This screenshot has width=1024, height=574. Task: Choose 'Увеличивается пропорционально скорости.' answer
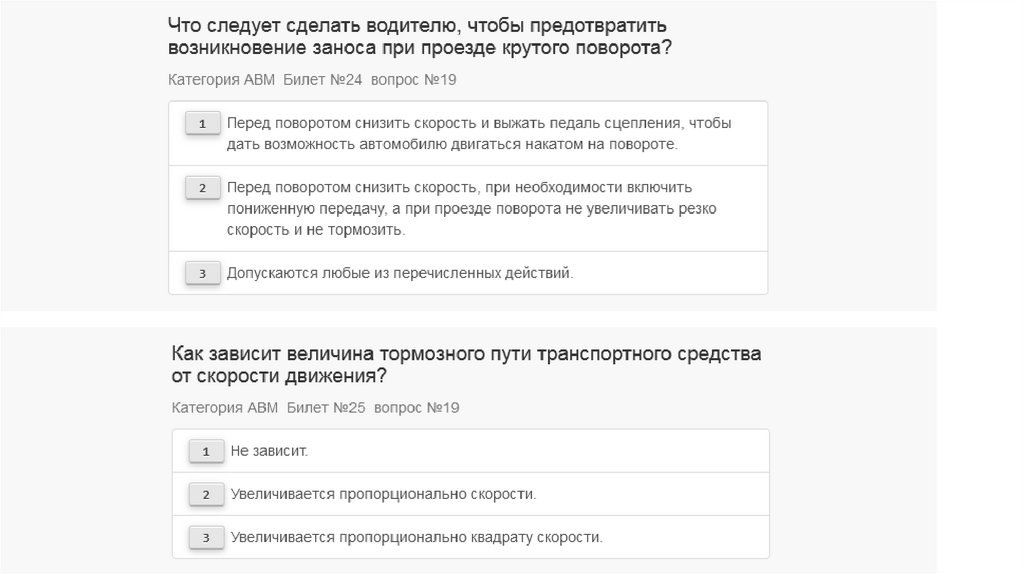pos(383,494)
